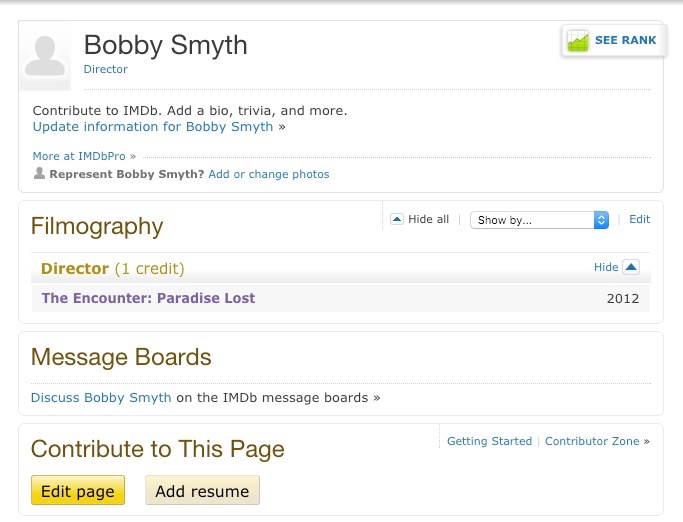Toggle the Director (1 credit) section header
Screen dimensions: 683x522
(x=112, y=269)
